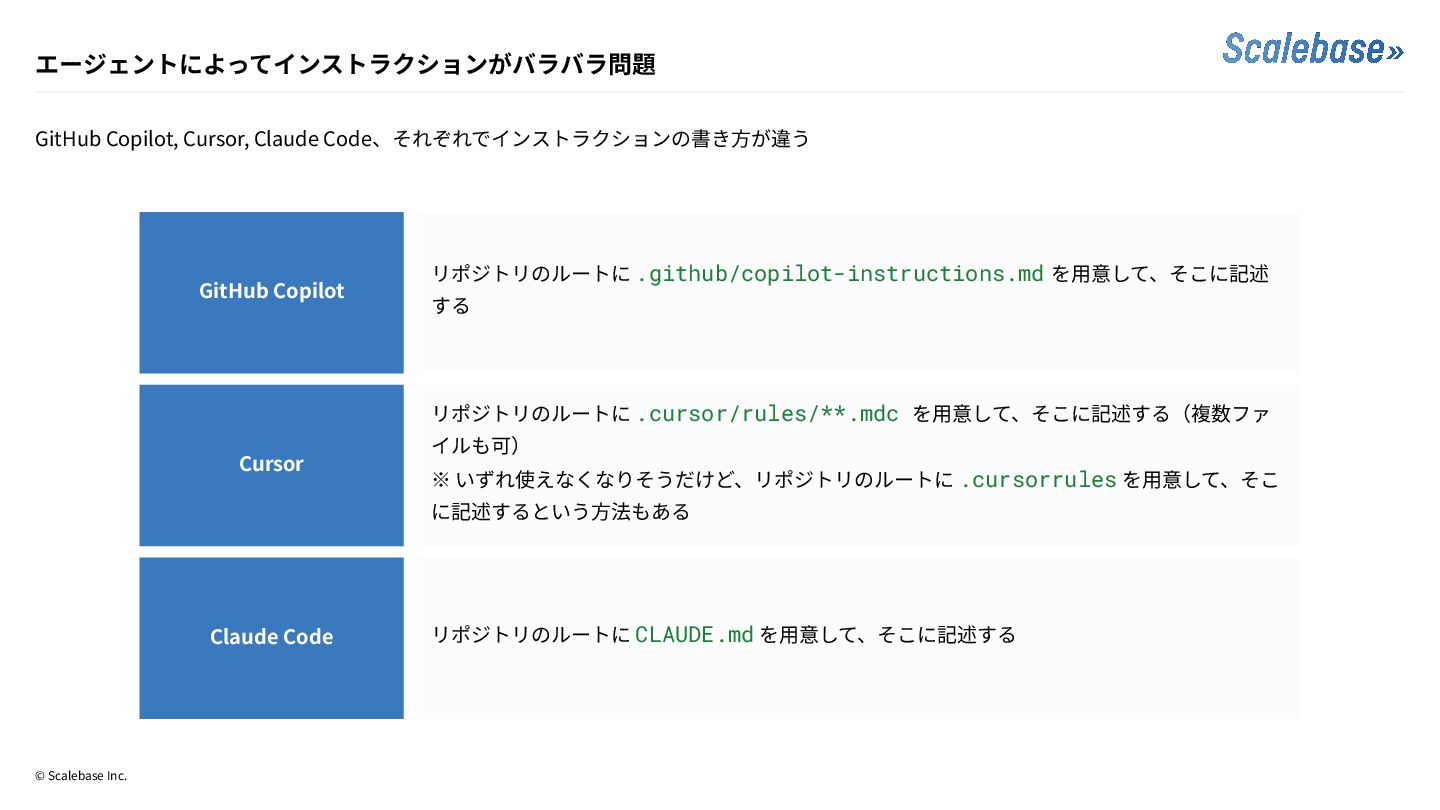This screenshot has height=810, width=1440.
Task: Click the Claude Code description panel
Action: click(x=860, y=638)
